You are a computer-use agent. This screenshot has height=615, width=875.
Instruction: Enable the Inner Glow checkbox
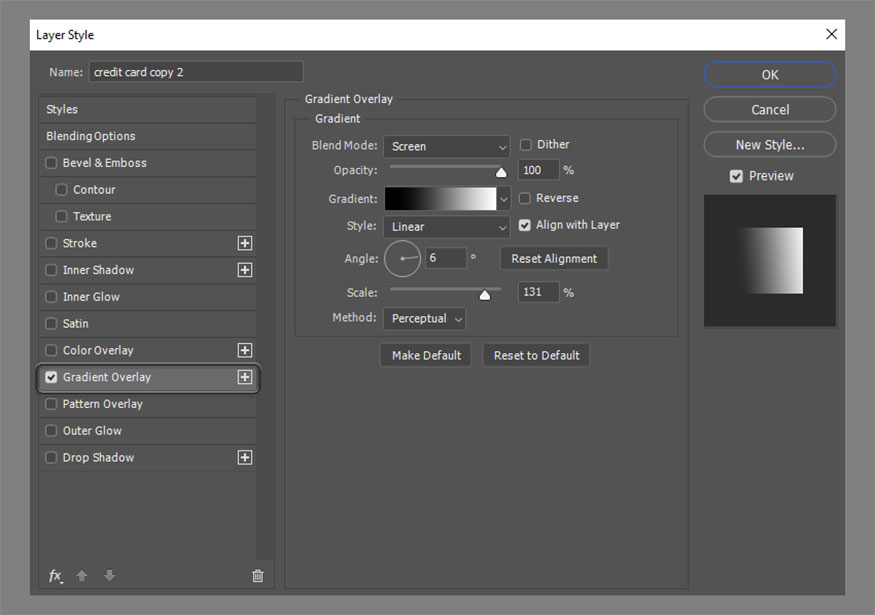(x=51, y=297)
